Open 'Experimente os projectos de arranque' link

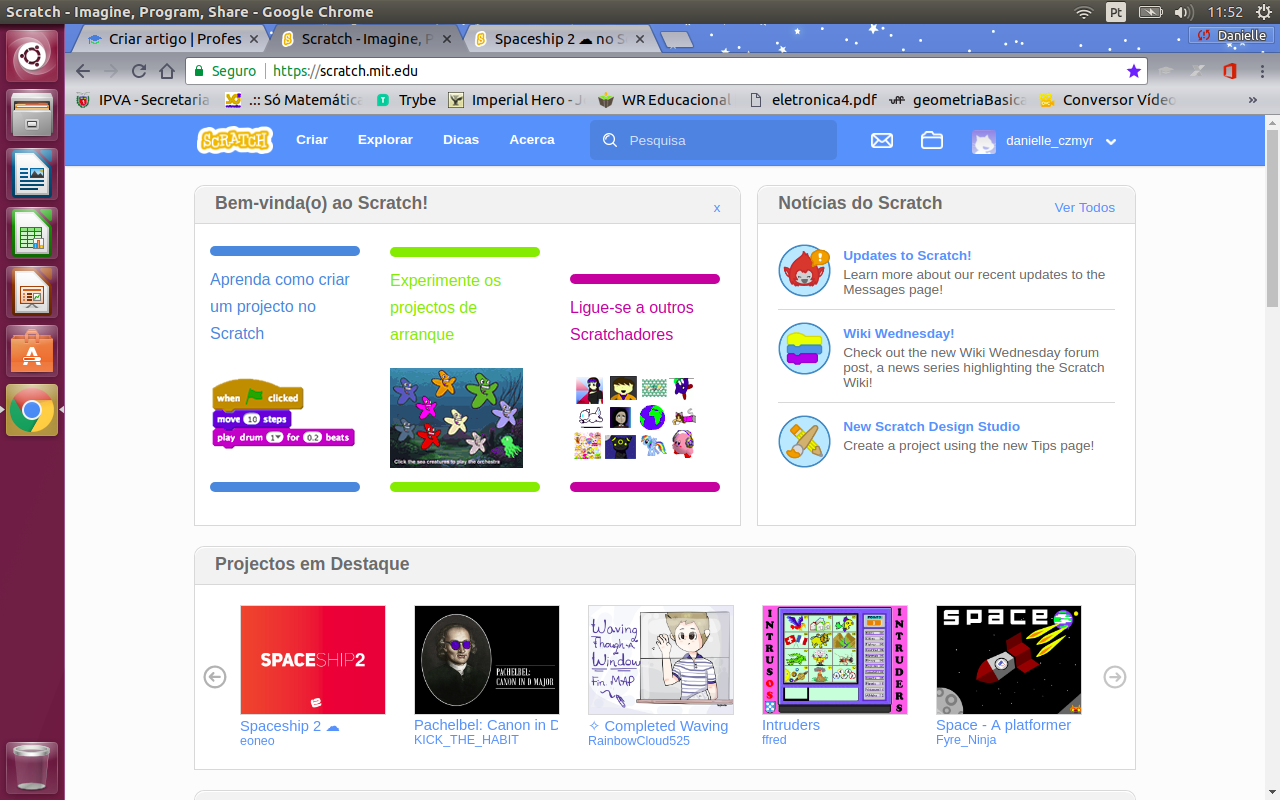click(446, 307)
